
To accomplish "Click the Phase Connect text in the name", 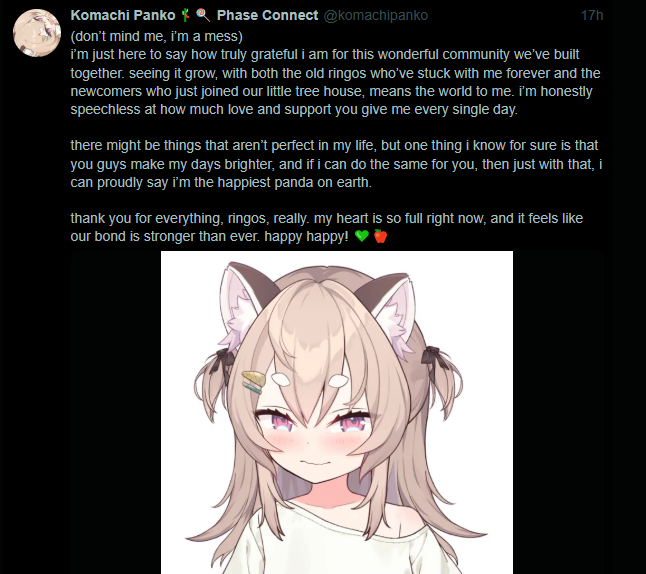I will (x=267, y=15).
